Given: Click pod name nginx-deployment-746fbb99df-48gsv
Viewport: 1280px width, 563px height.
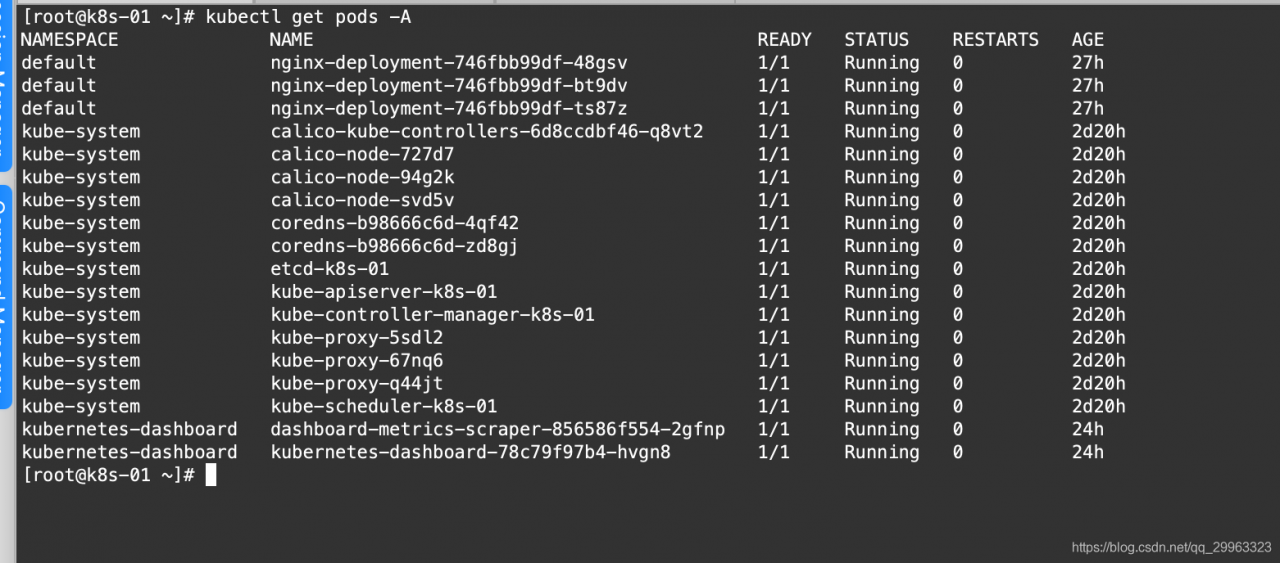Looking at the screenshot, I should click(x=449, y=63).
